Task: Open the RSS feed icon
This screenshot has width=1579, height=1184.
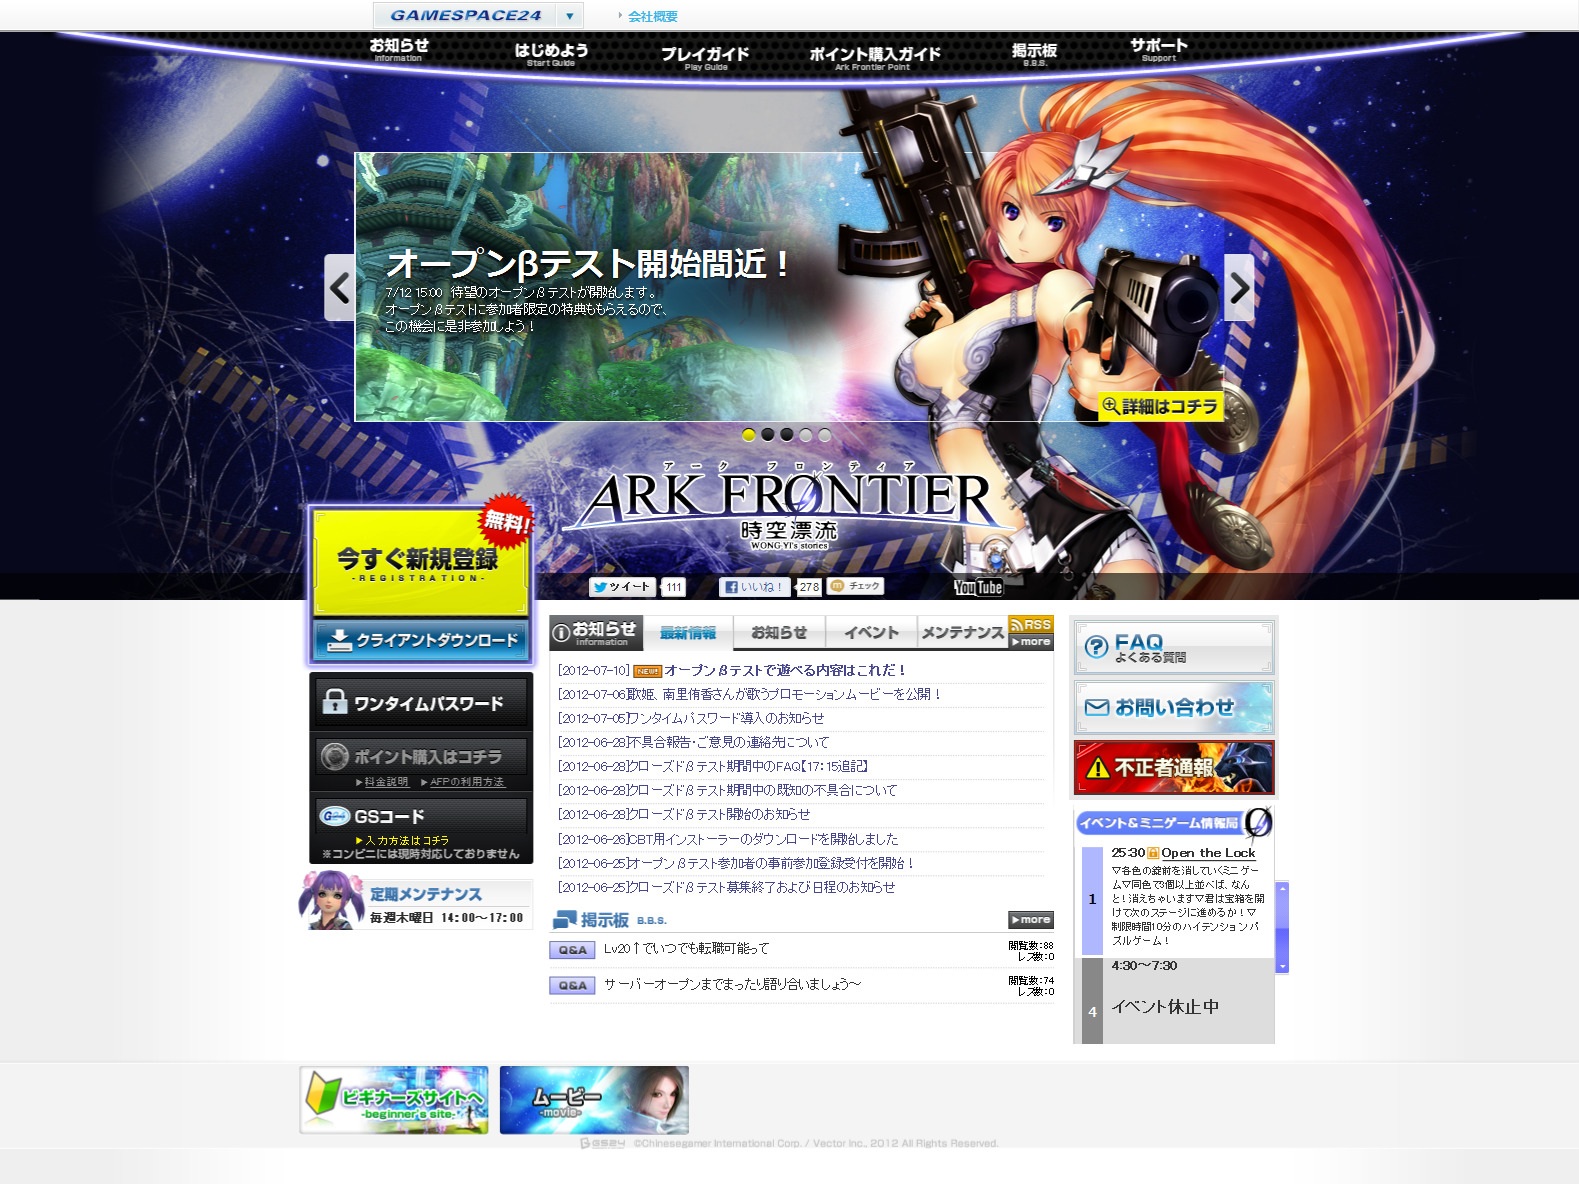Action: pyautogui.click(x=1031, y=624)
